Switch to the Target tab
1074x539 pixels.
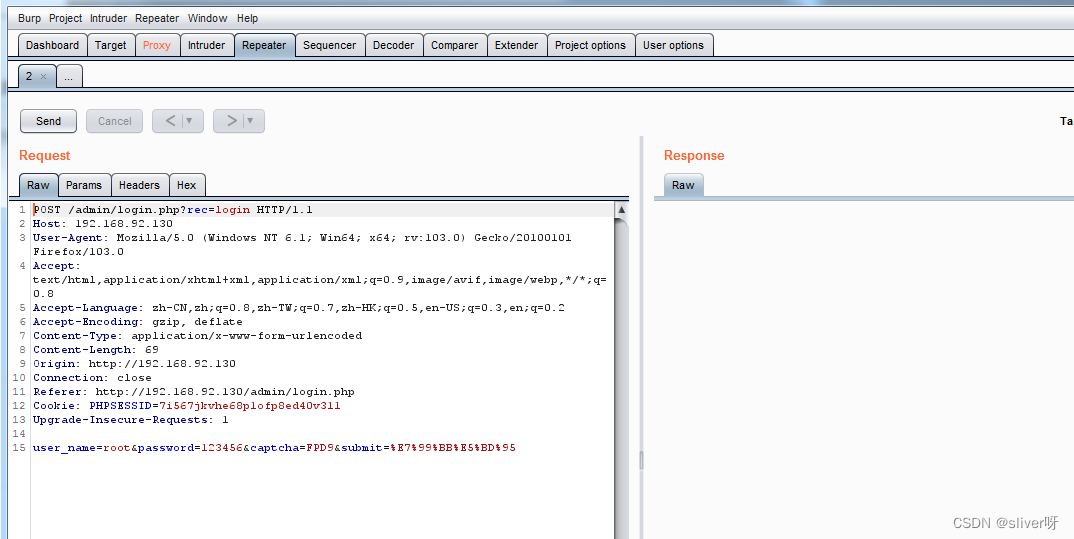110,45
